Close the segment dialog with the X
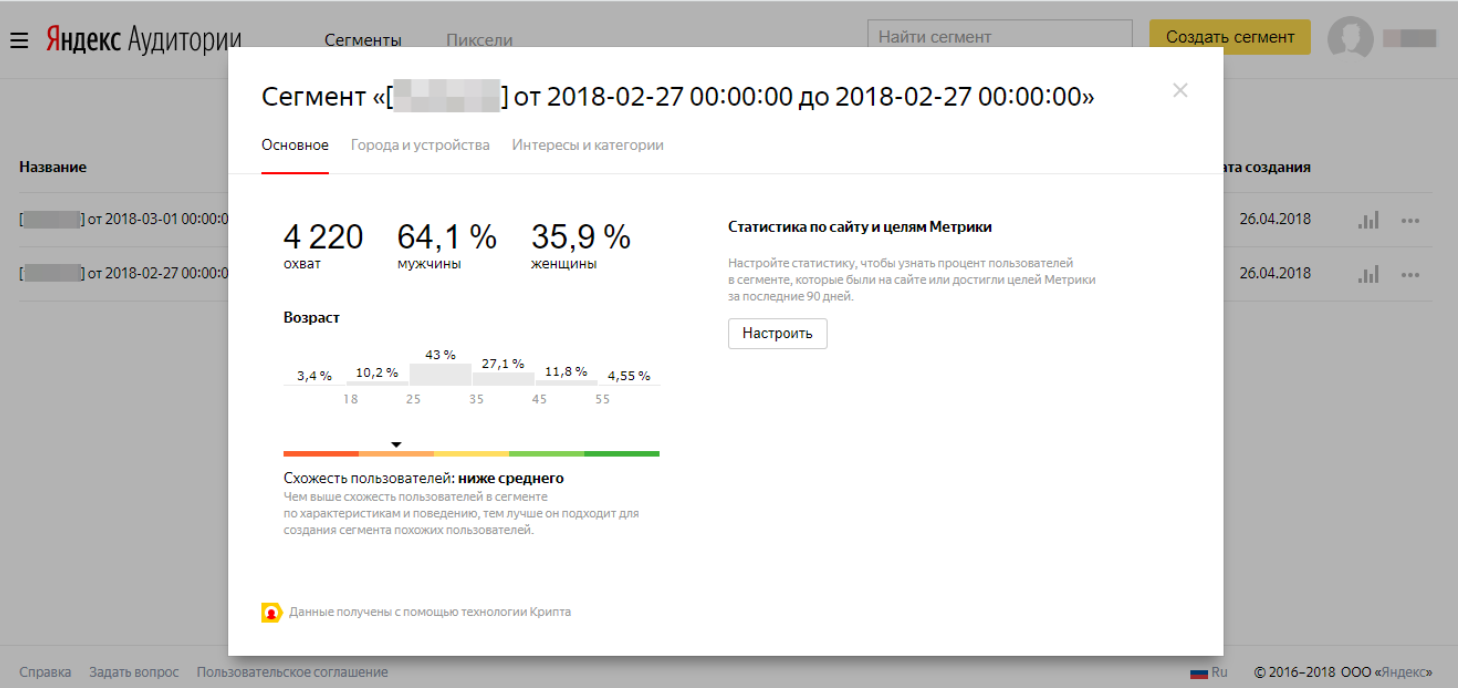 [1180, 91]
